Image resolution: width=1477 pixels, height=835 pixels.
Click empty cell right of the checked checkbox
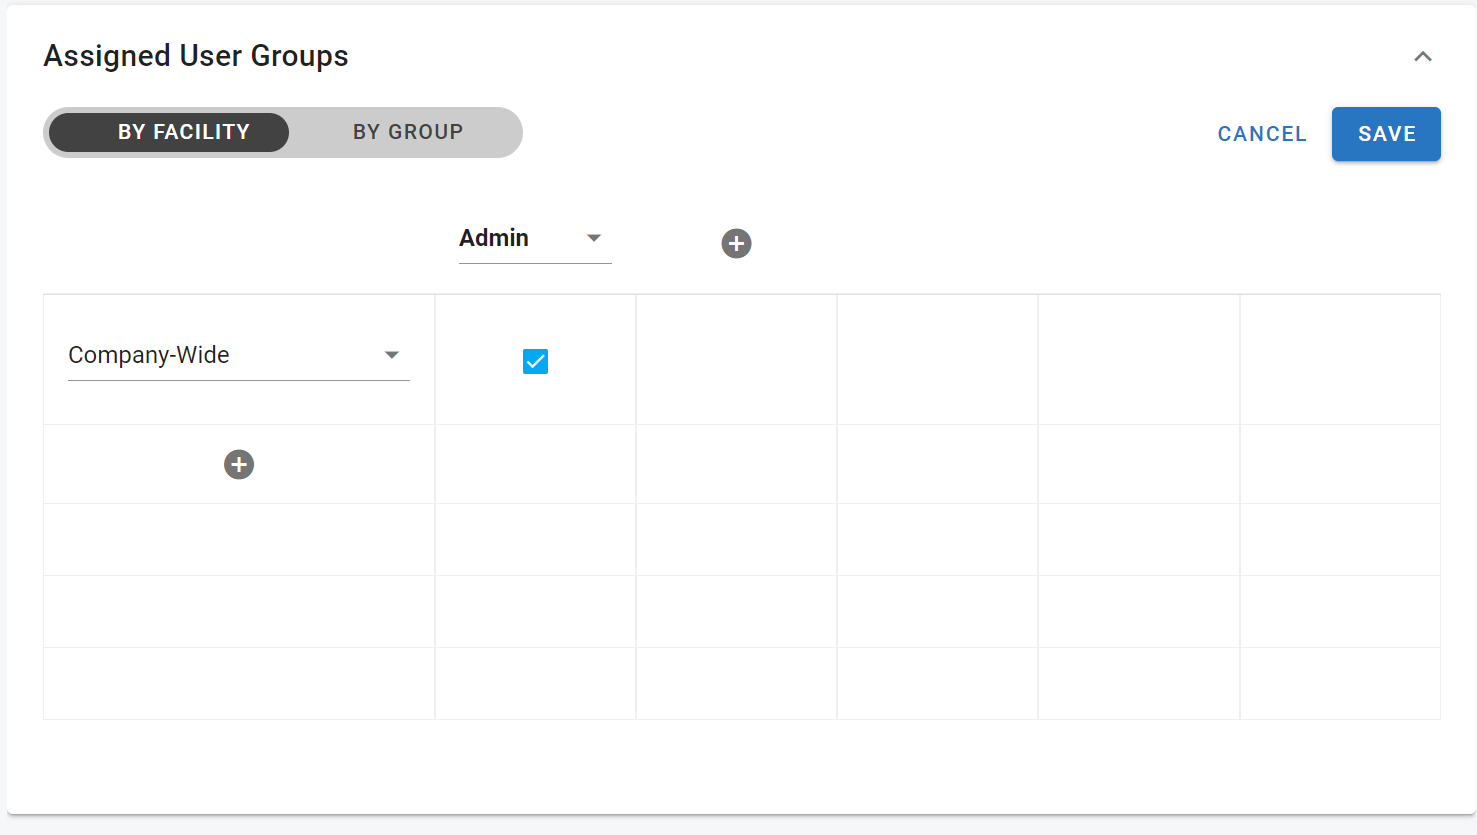tap(736, 360)
